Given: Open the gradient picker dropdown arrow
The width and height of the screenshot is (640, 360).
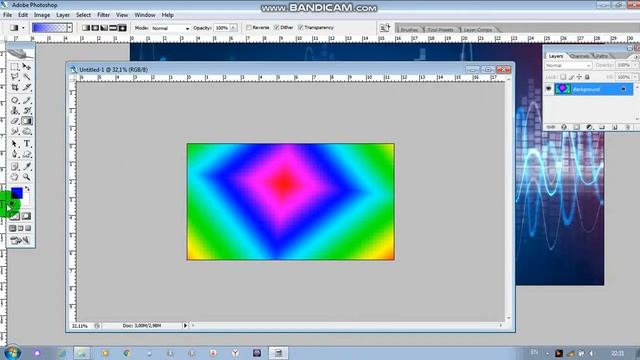Looking at the screenshot, I should pos(70,28).
